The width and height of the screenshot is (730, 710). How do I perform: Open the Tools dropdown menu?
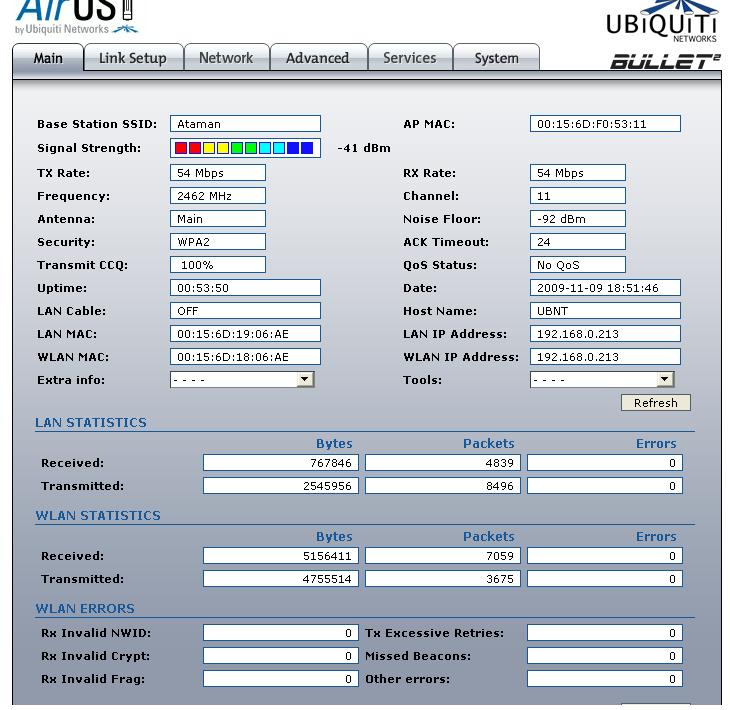coord(602,380)
